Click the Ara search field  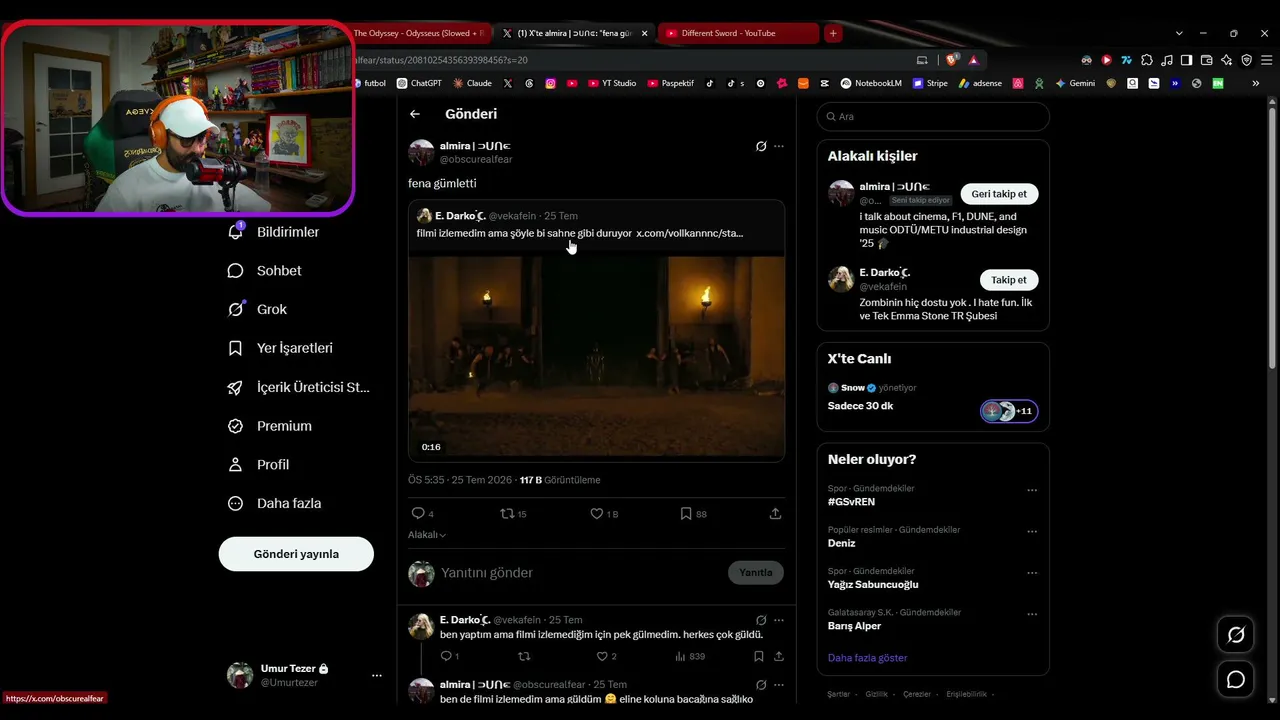click(x=933, y=117)
